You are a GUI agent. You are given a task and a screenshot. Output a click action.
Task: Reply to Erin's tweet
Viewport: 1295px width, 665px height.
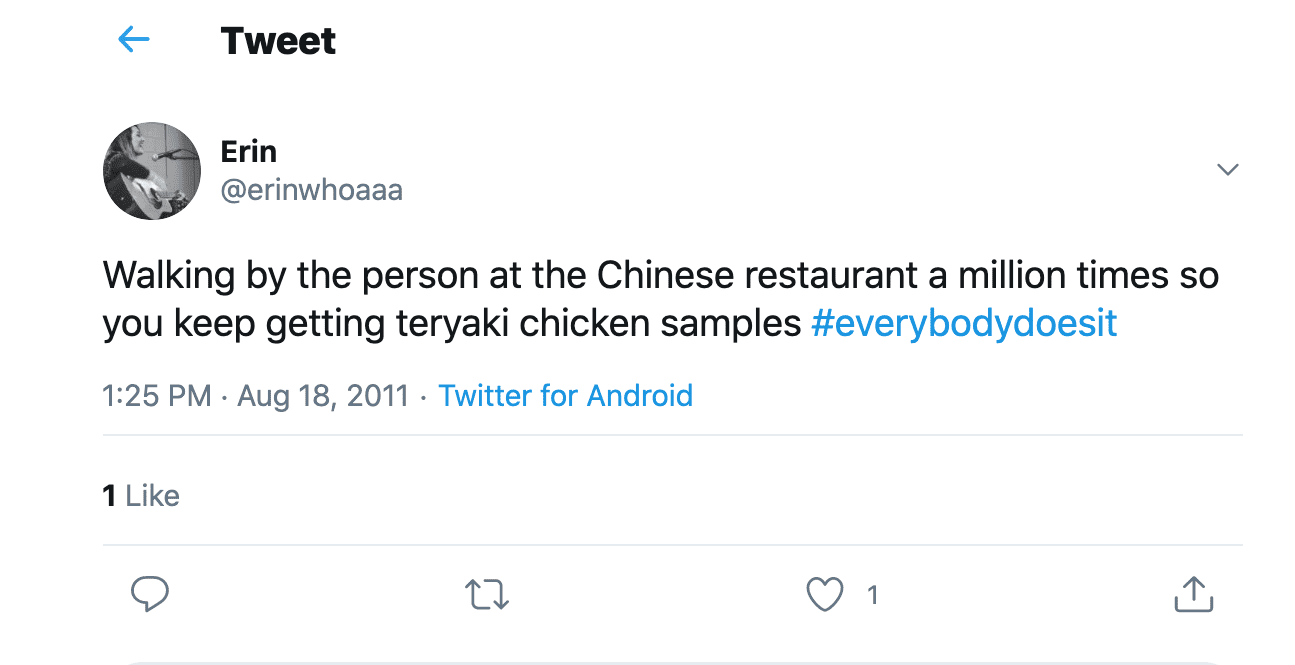click(x=150, y=594)
